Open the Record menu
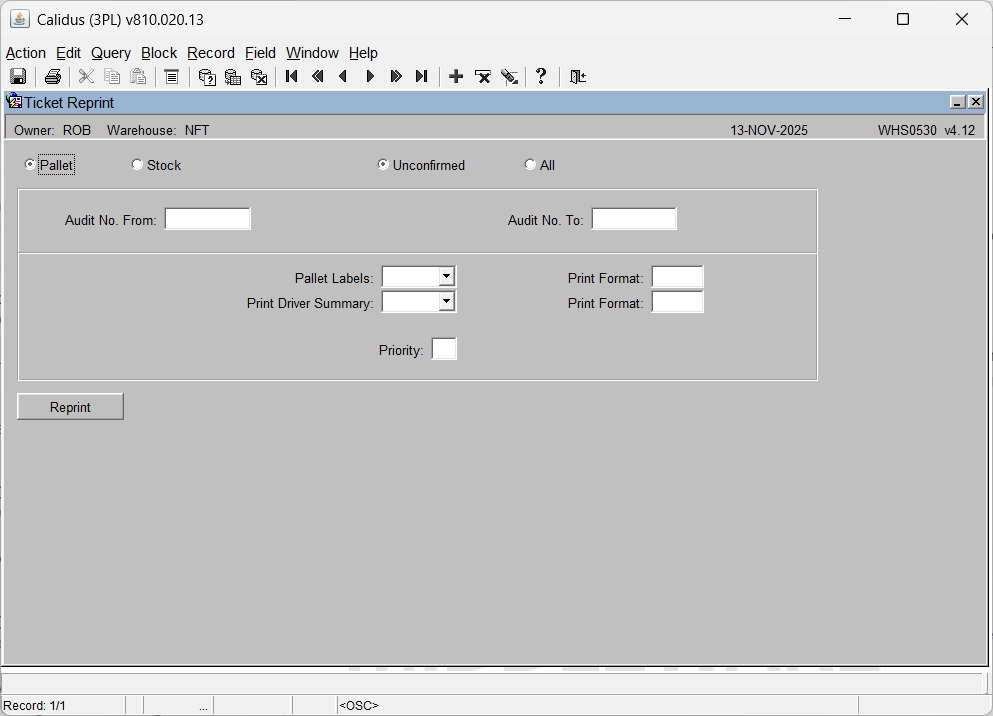The image size is (993, 716). point(210,53)
